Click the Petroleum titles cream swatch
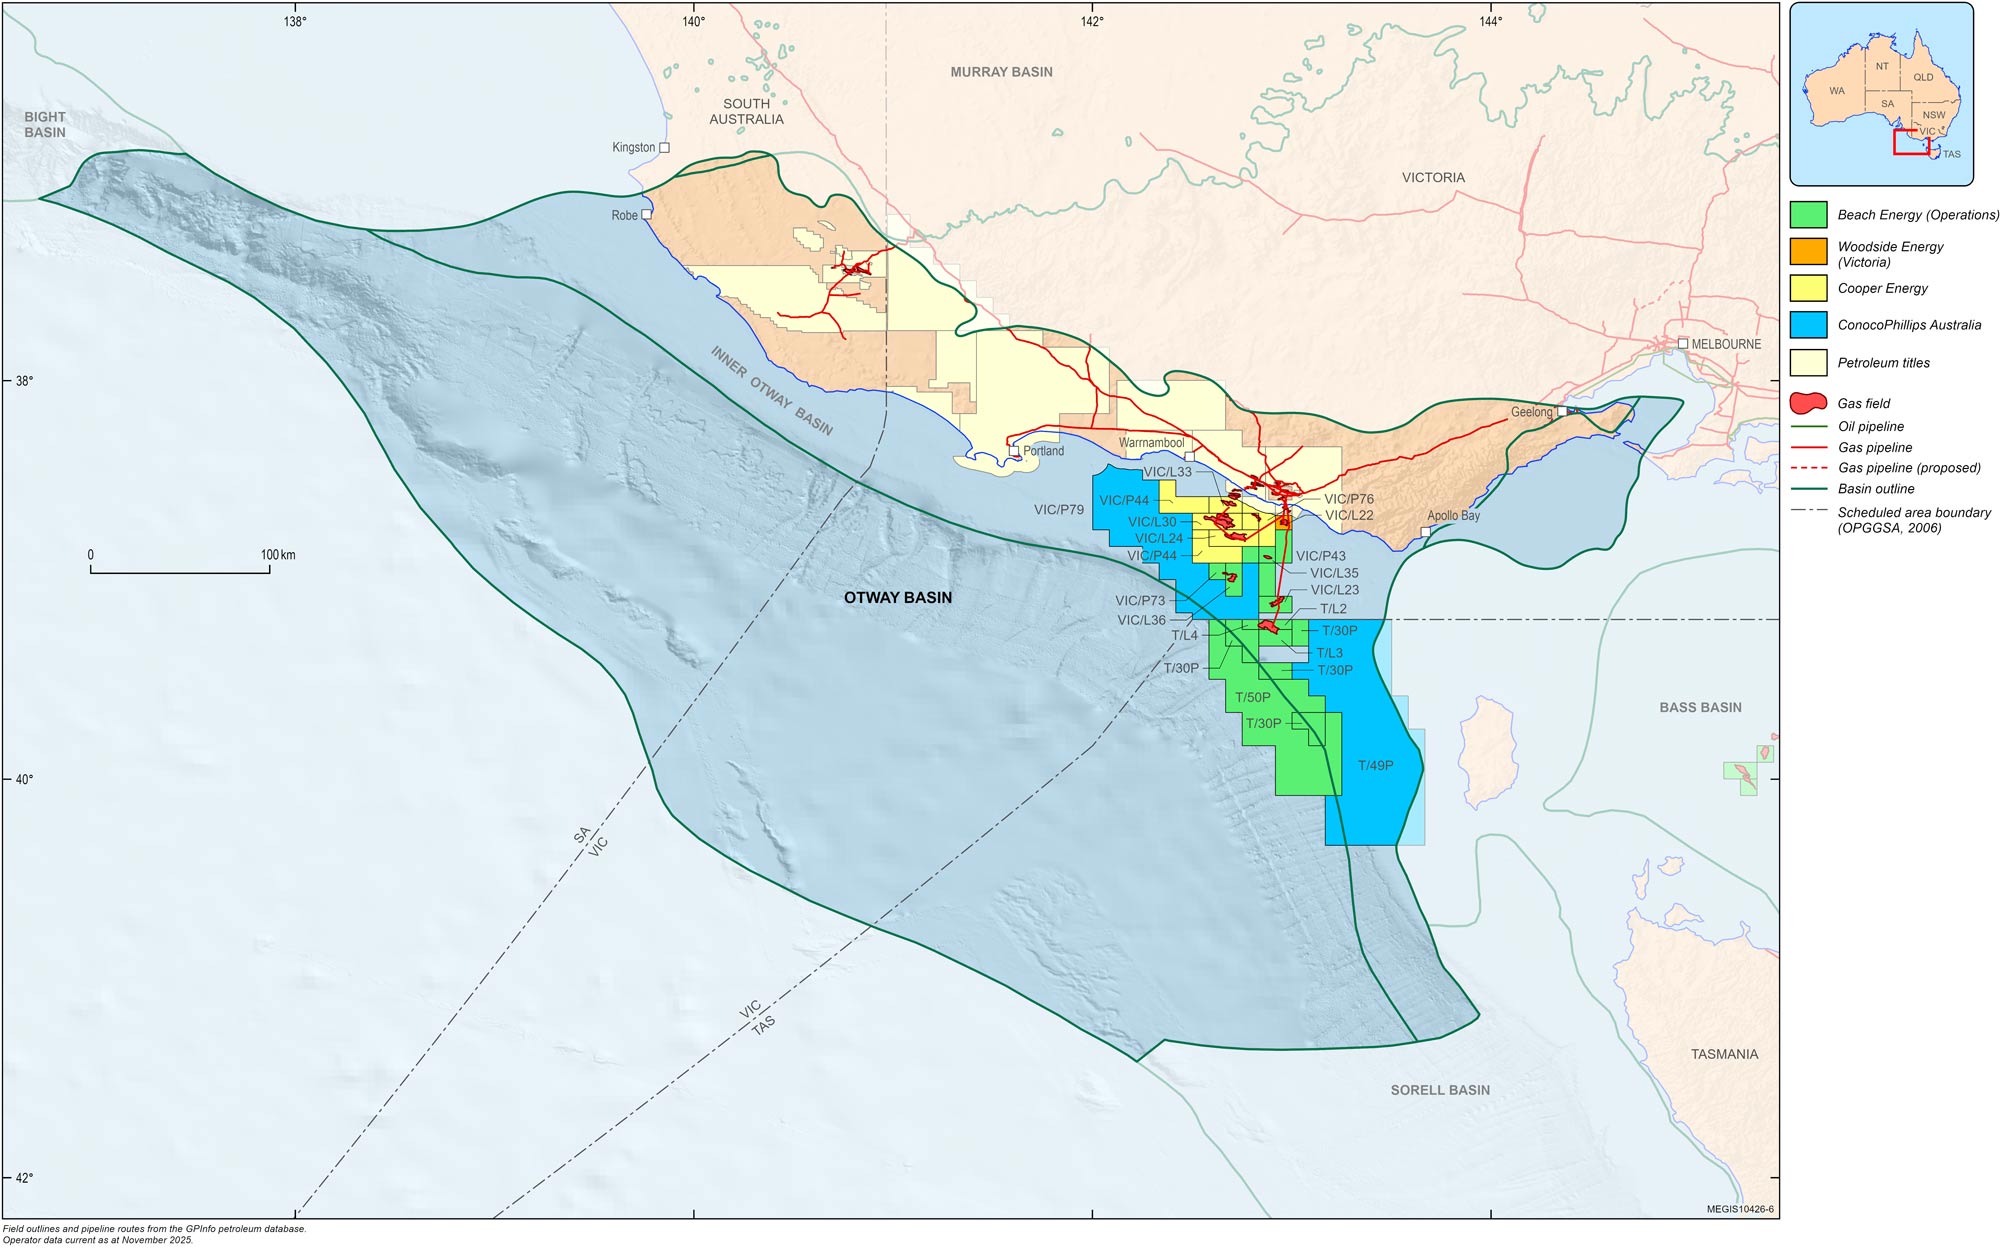 (1808, 362)
